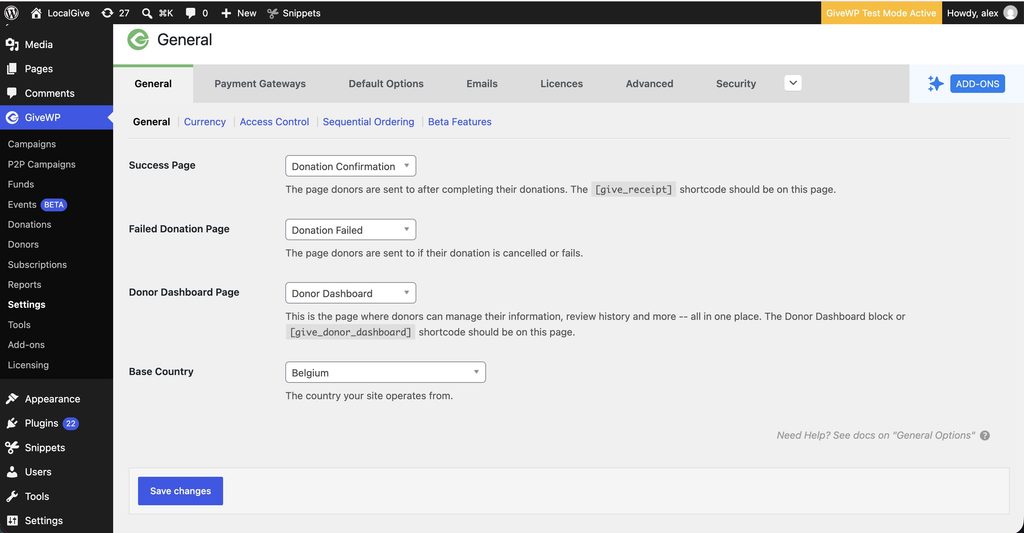This screenshot has width=1024, height=533.
Task: Expand more settings tabs chevron
Action: [x=793, y=83]
